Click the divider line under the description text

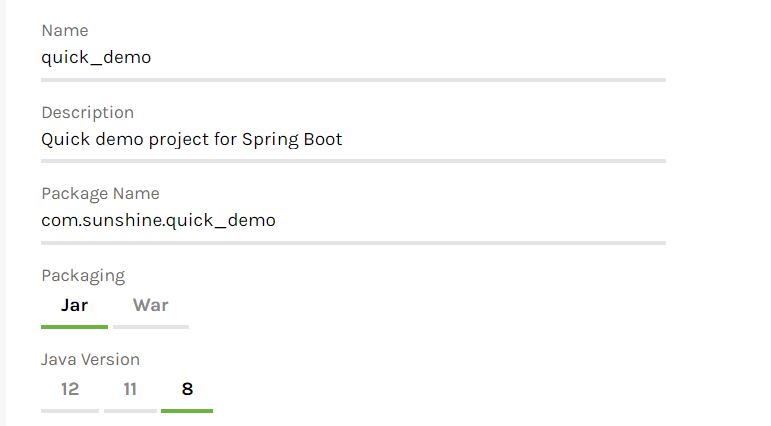click(352, 160)
